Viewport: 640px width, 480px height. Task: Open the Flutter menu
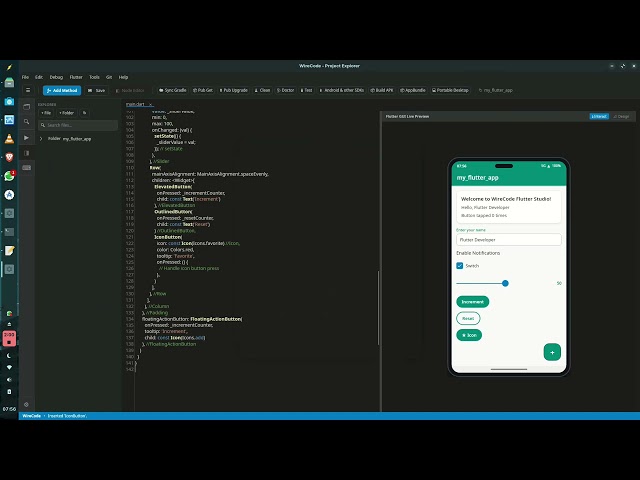pyautogui.click(x=76, y=77)
